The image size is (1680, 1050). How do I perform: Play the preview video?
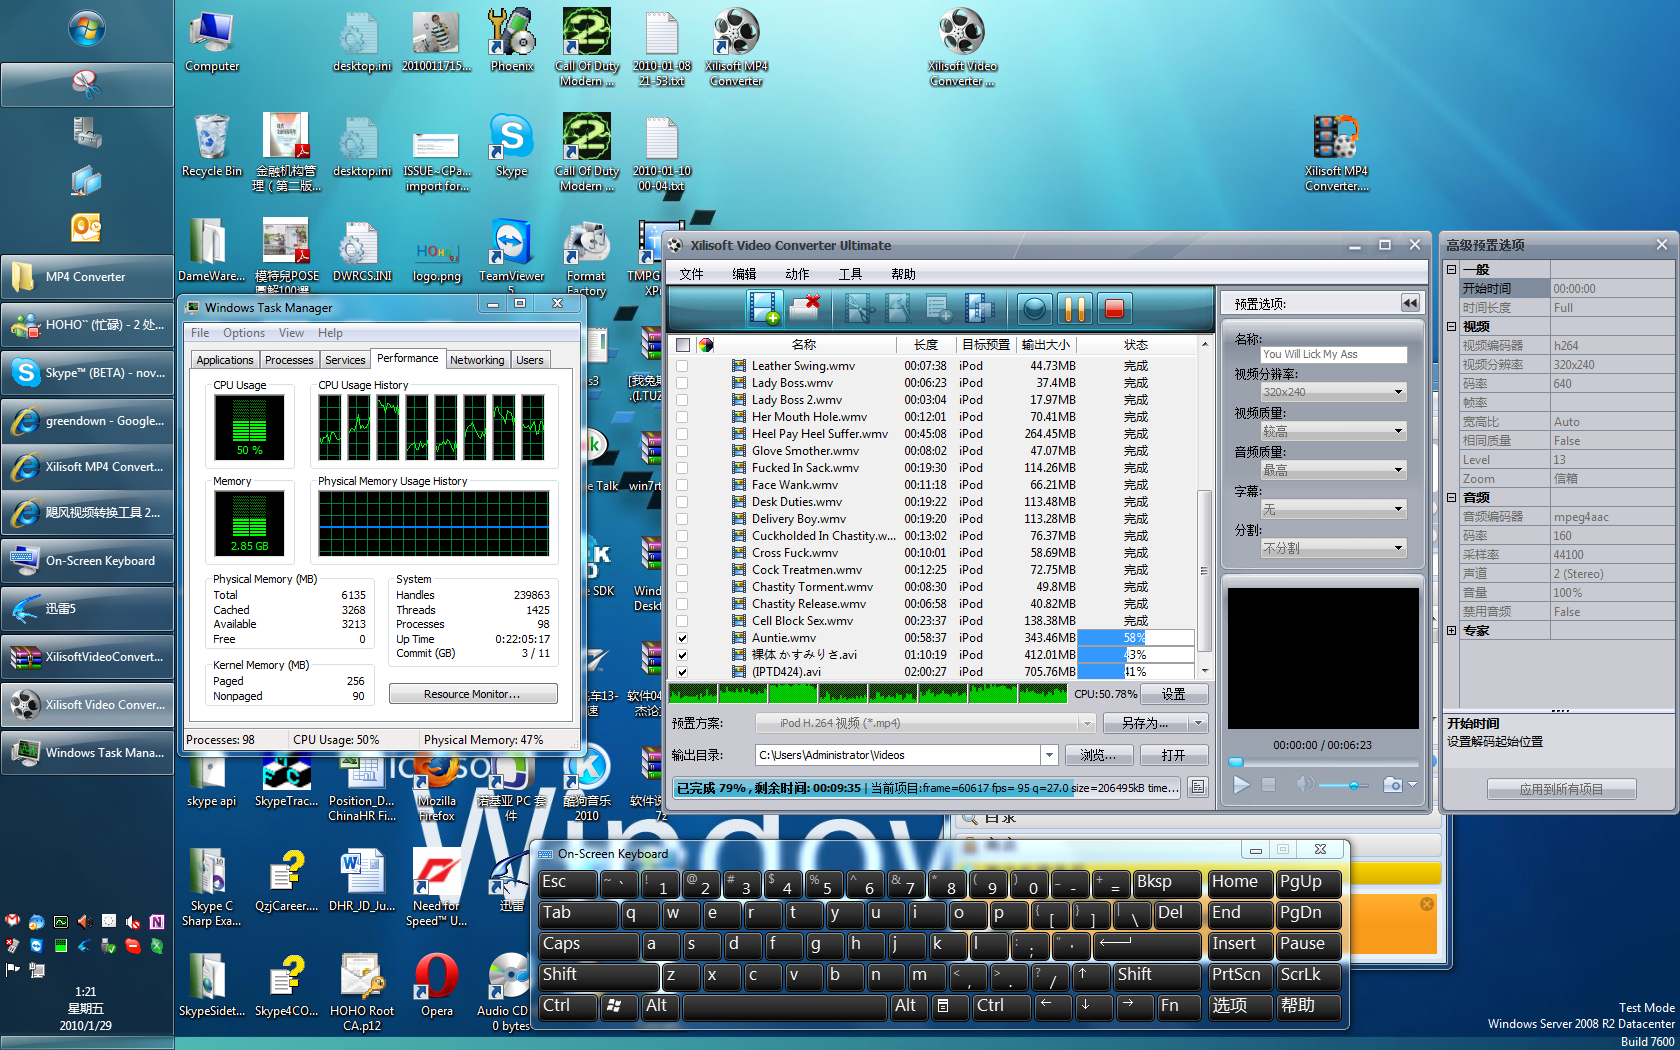(x=1241, y=785)
